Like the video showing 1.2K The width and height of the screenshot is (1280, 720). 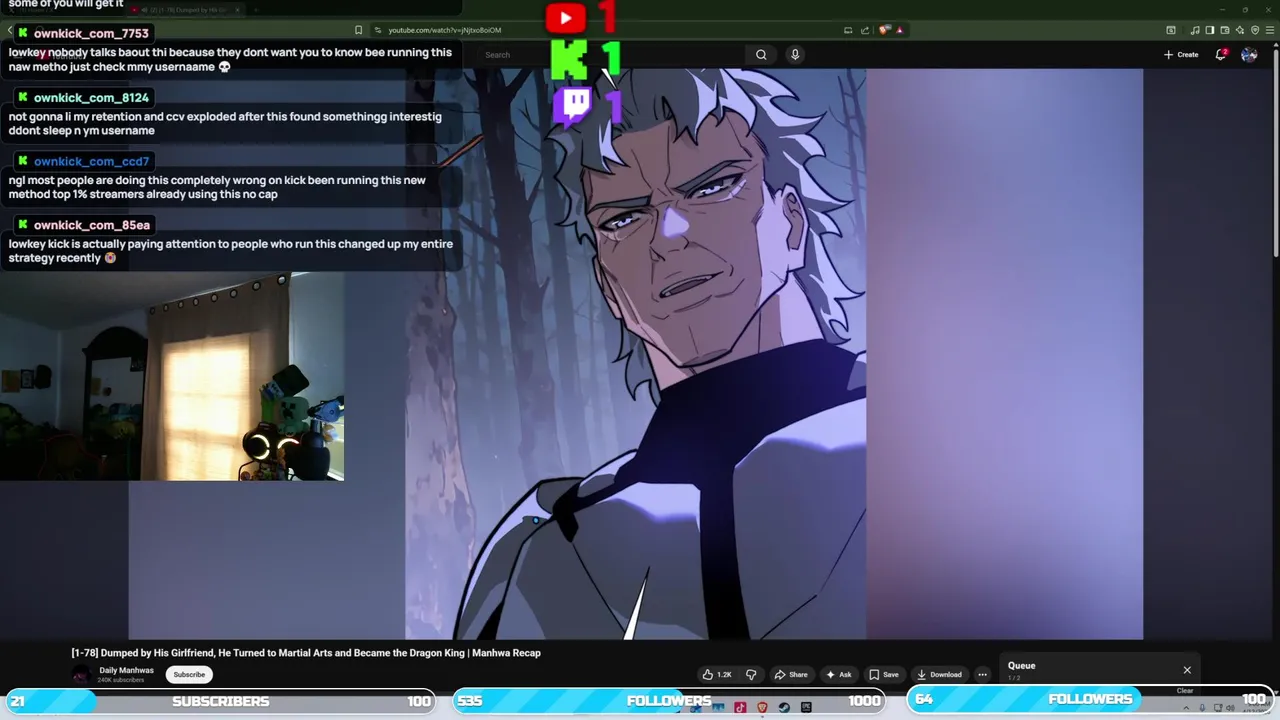tap(717, 675)
